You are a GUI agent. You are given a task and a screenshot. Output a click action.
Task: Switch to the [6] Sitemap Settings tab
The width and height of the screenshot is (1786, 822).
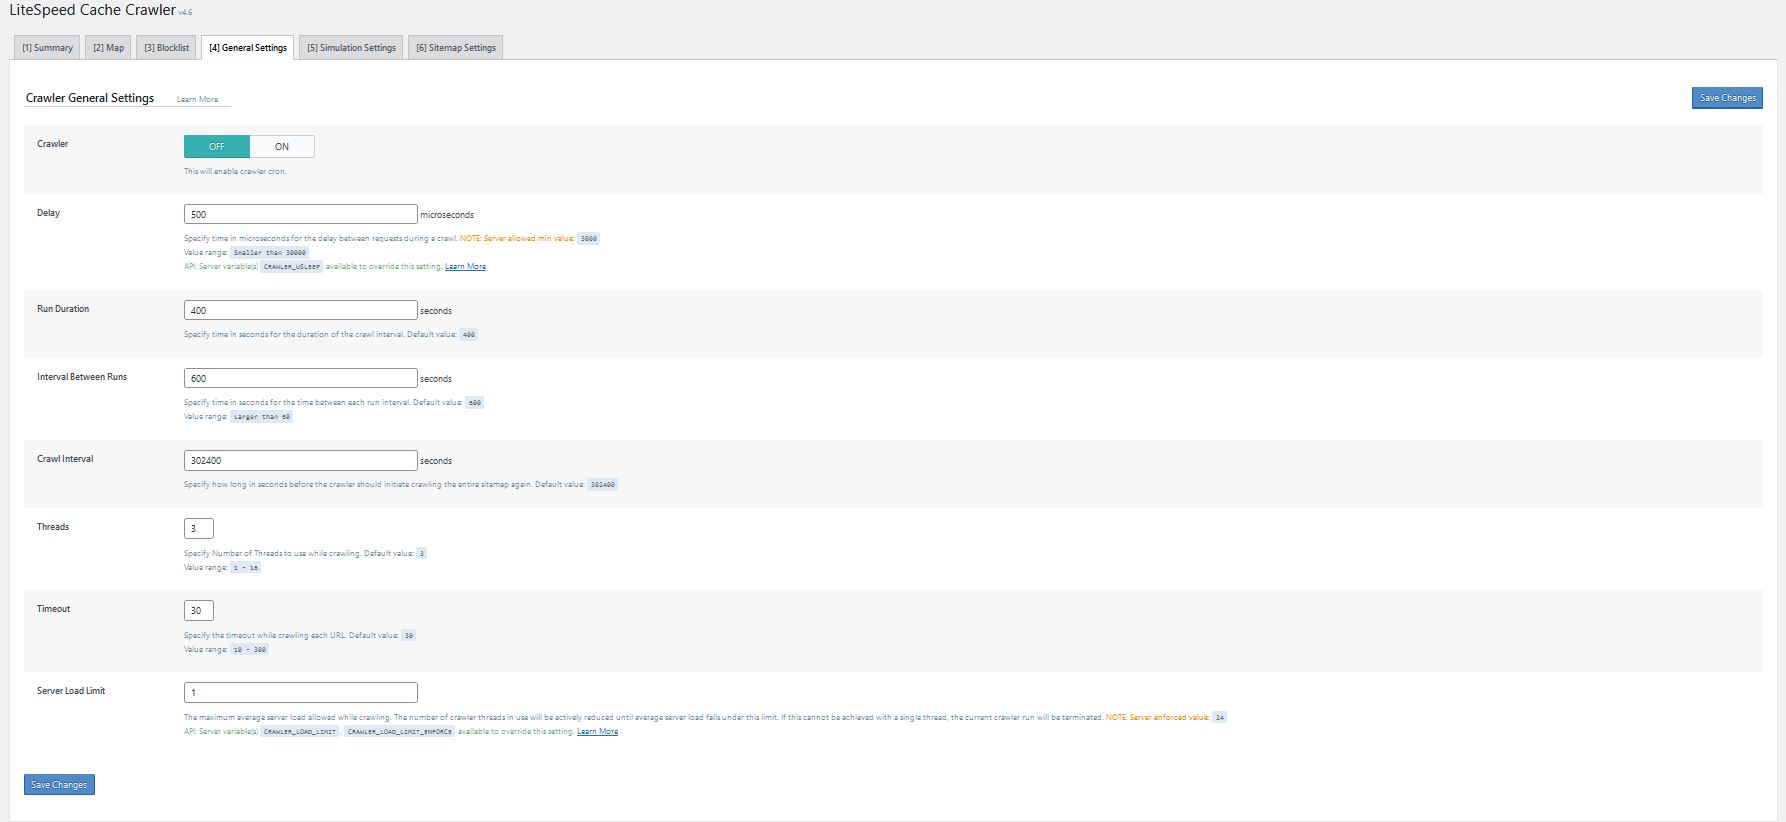(x=455, y=48)
